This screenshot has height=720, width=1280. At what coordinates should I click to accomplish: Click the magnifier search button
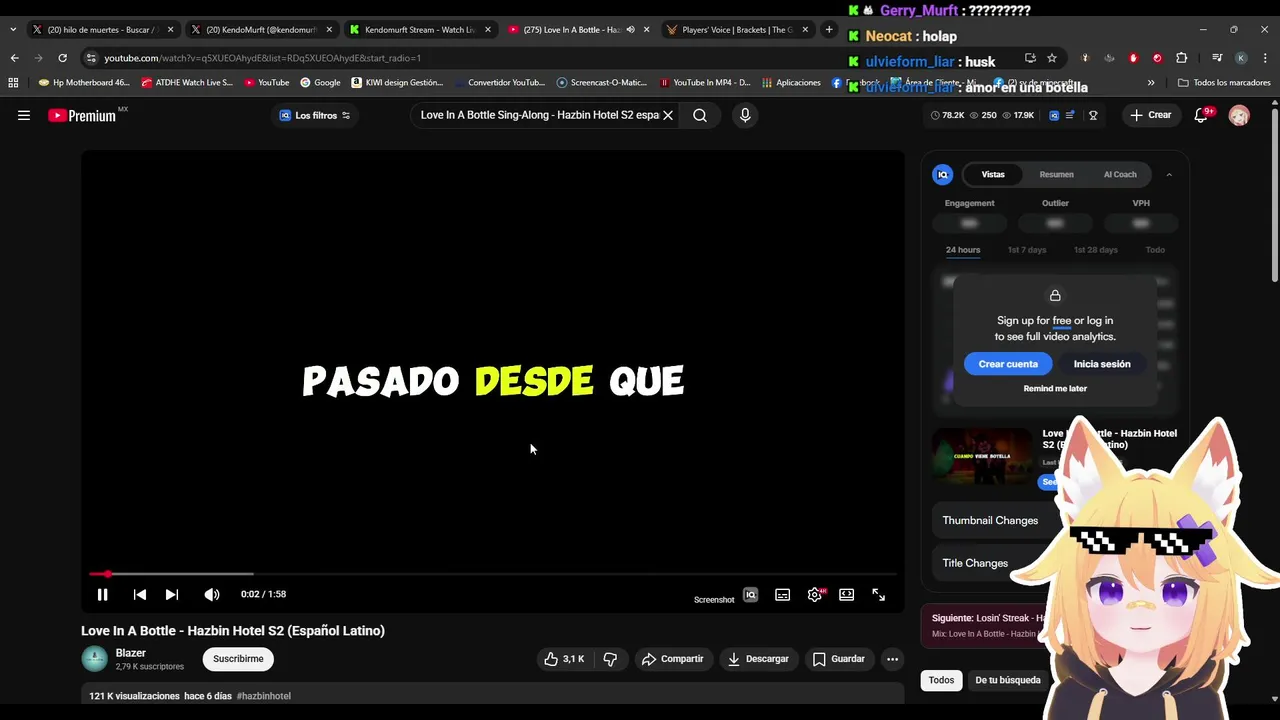(x=700, y=115)
